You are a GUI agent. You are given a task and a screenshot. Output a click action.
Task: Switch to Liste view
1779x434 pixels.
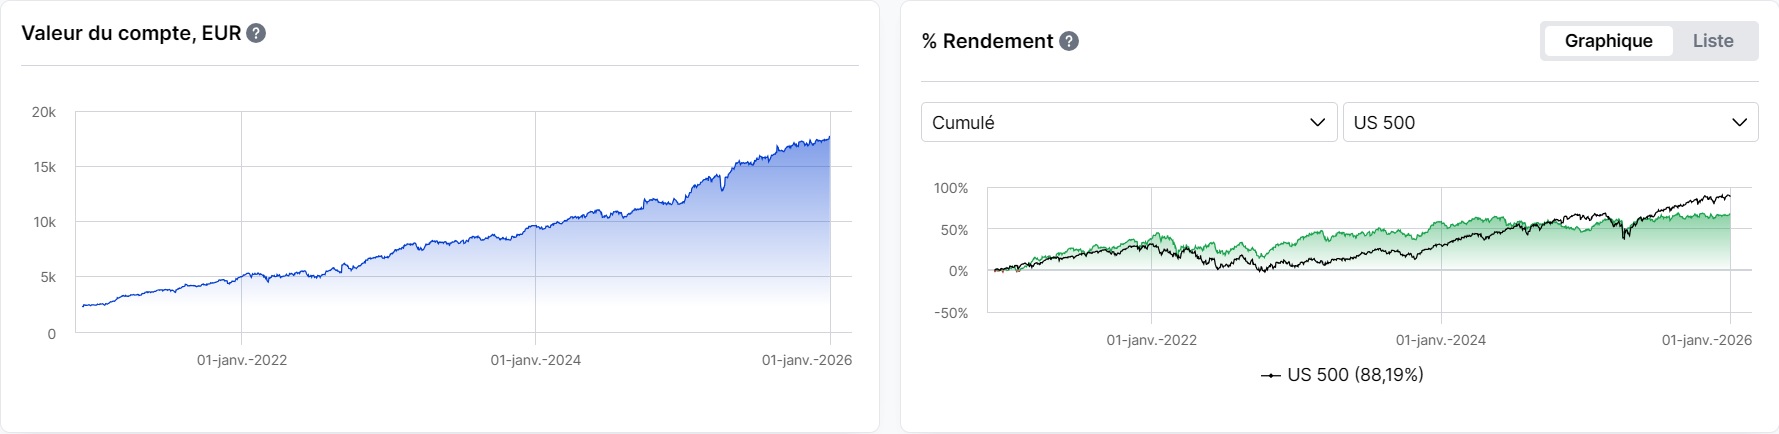point(1712,41)
